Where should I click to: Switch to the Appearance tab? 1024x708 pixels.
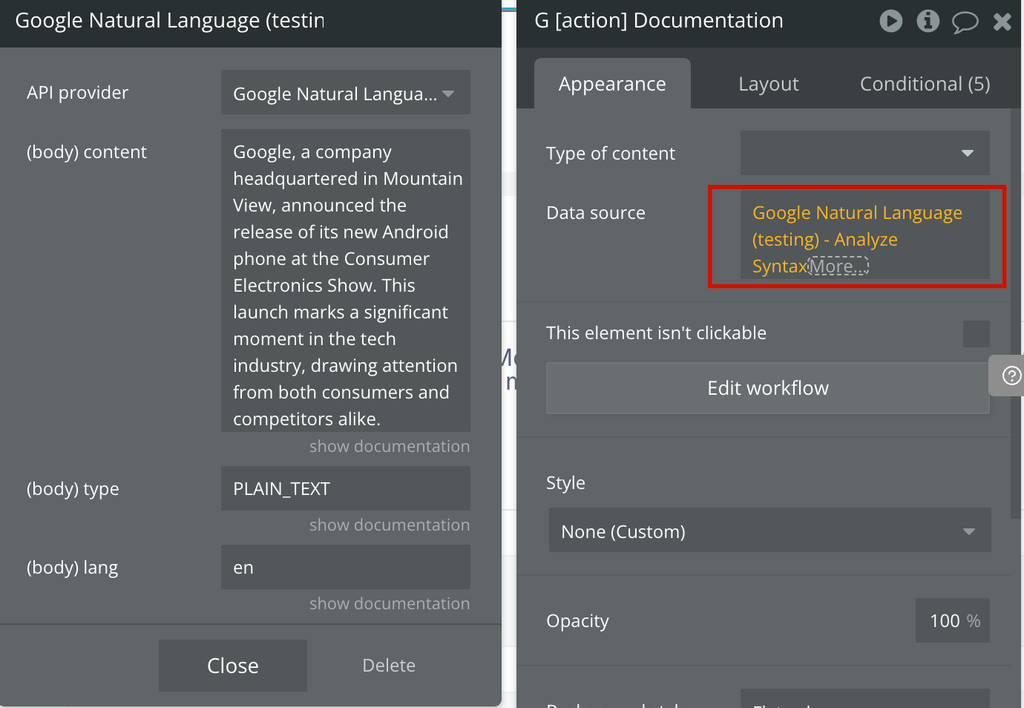[612, 84]
